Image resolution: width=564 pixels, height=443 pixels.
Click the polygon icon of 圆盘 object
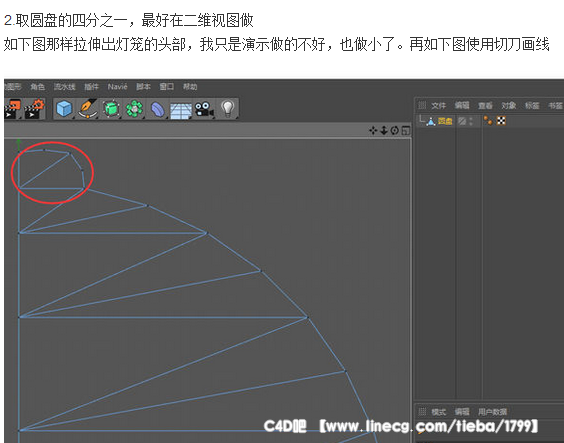point(431,121)
